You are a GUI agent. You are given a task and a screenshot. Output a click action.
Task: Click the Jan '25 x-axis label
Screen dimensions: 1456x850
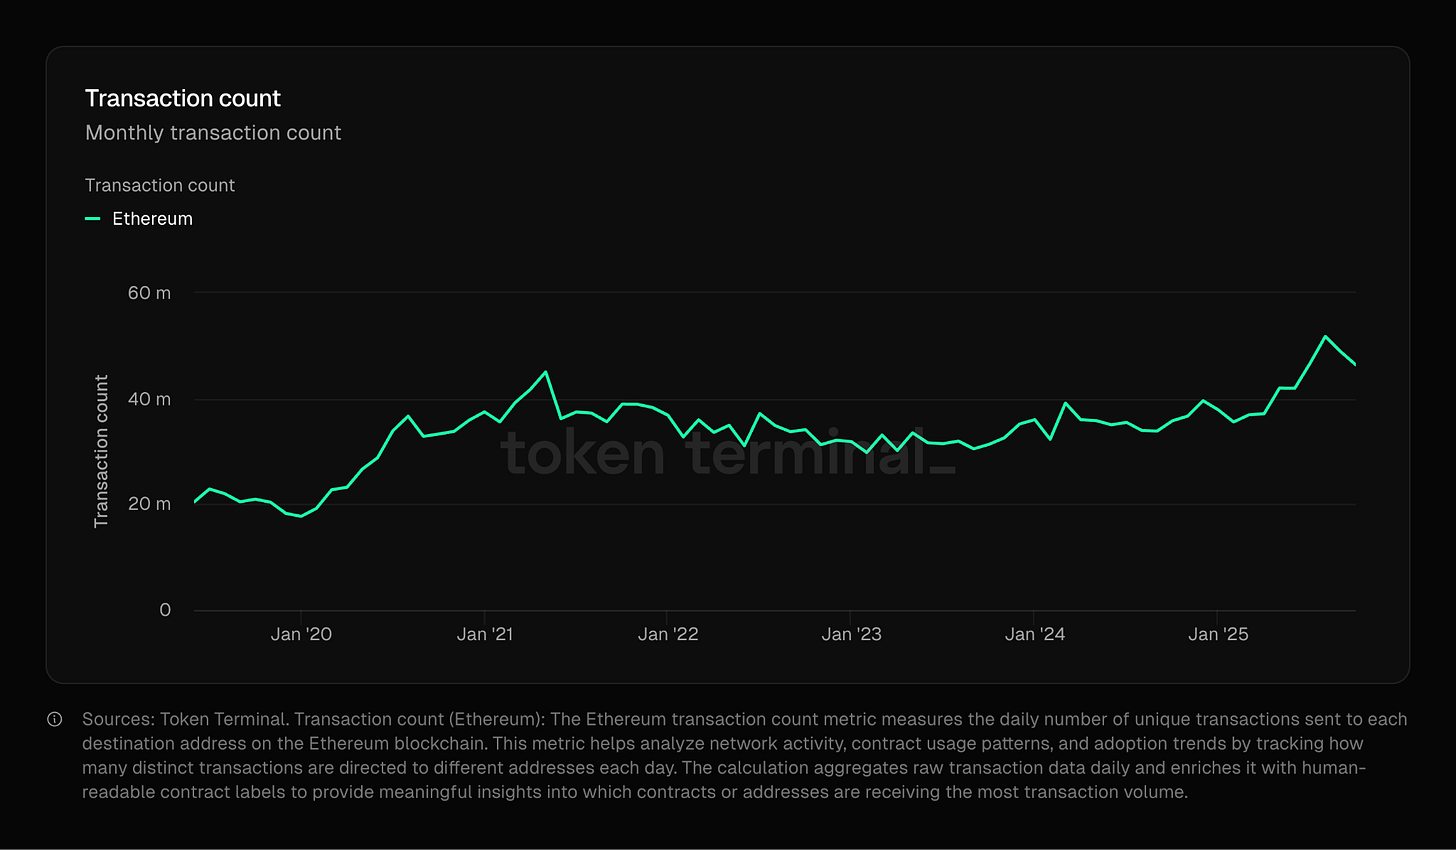(1218, 634)
